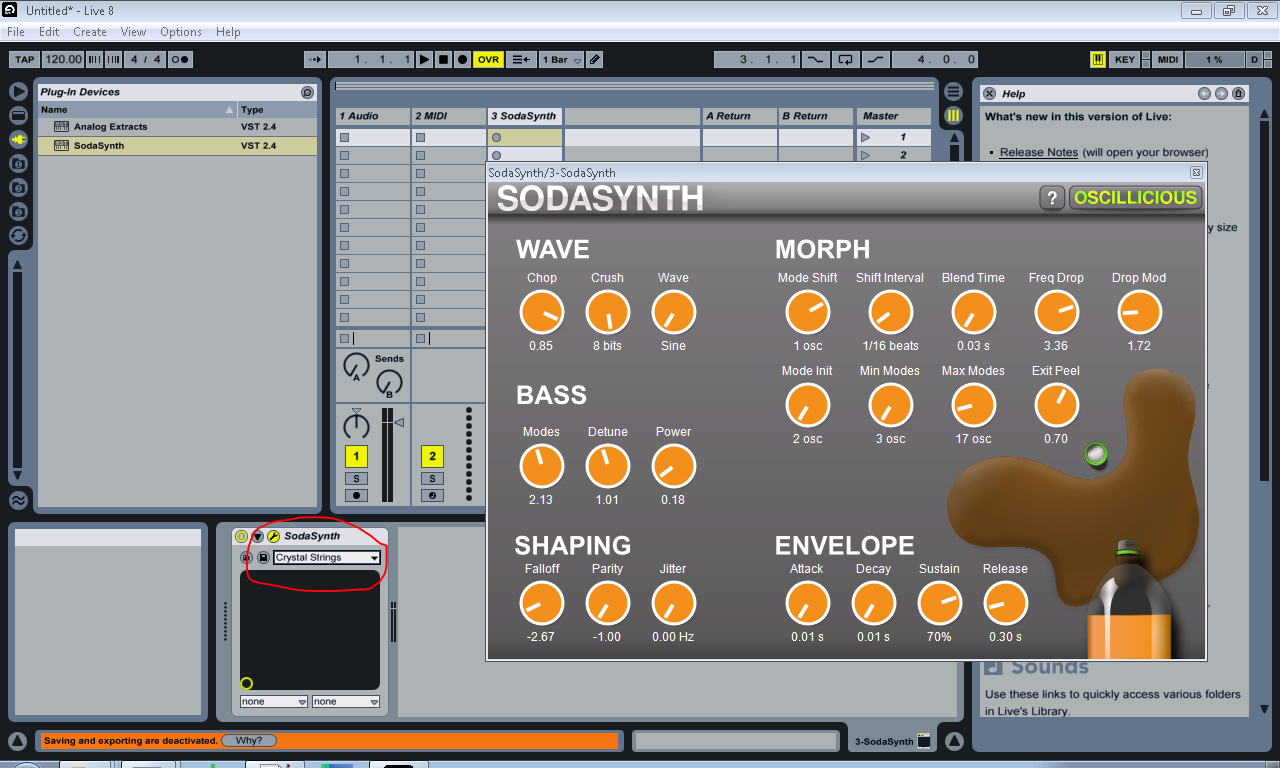The image size is (1280, 768).
Task: Click the Sustain knob
Action: pos(939,604)
